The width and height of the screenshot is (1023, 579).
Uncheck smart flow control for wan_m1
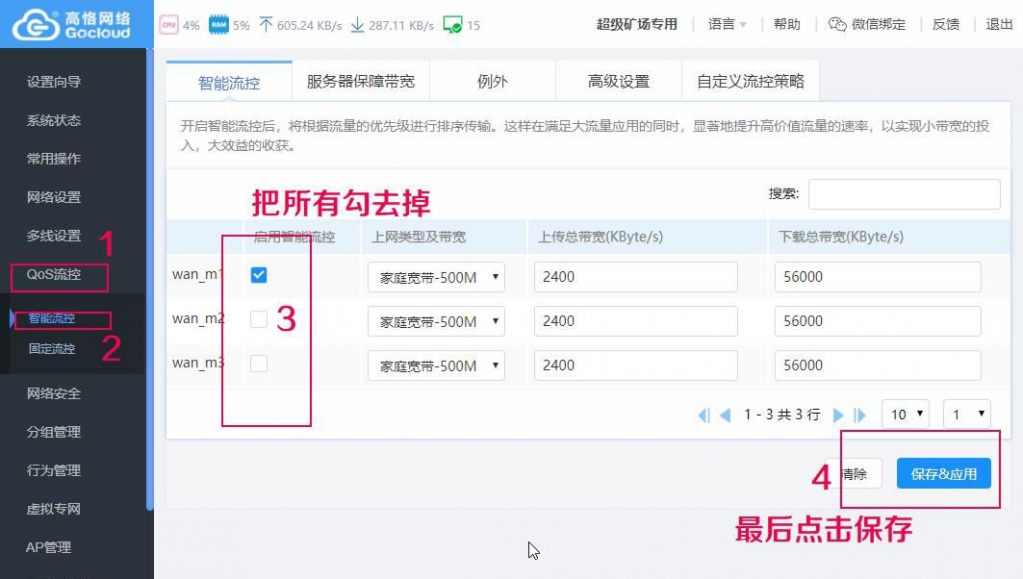coord(259,276)
